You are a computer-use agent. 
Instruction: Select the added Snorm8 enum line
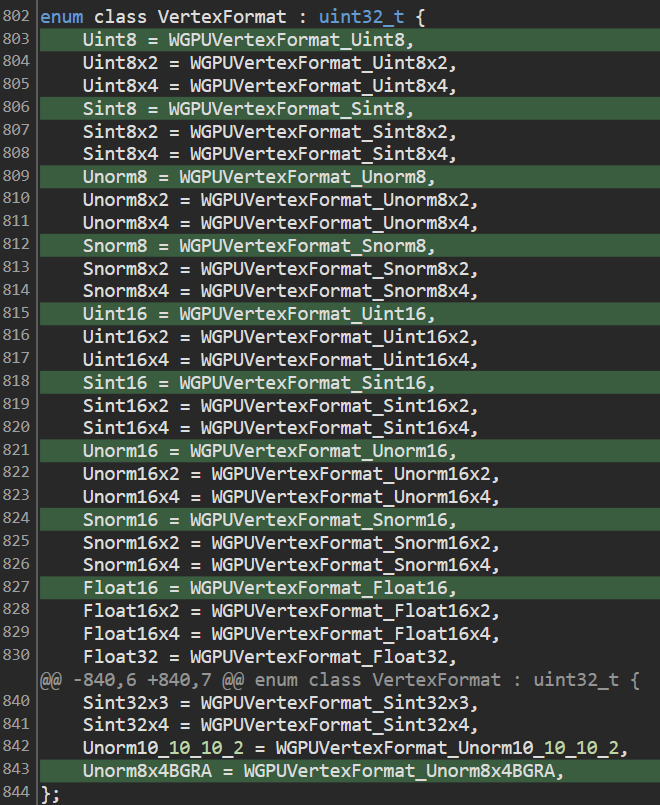tap(350, 245)
